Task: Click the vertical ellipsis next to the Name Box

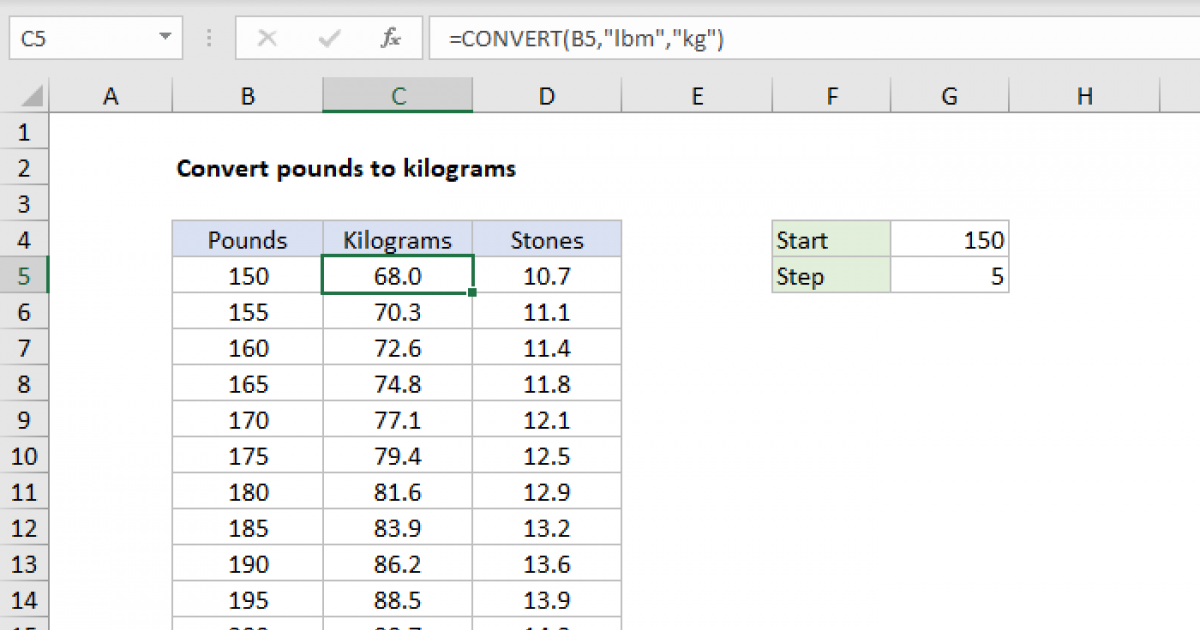Action: [208, 38]
